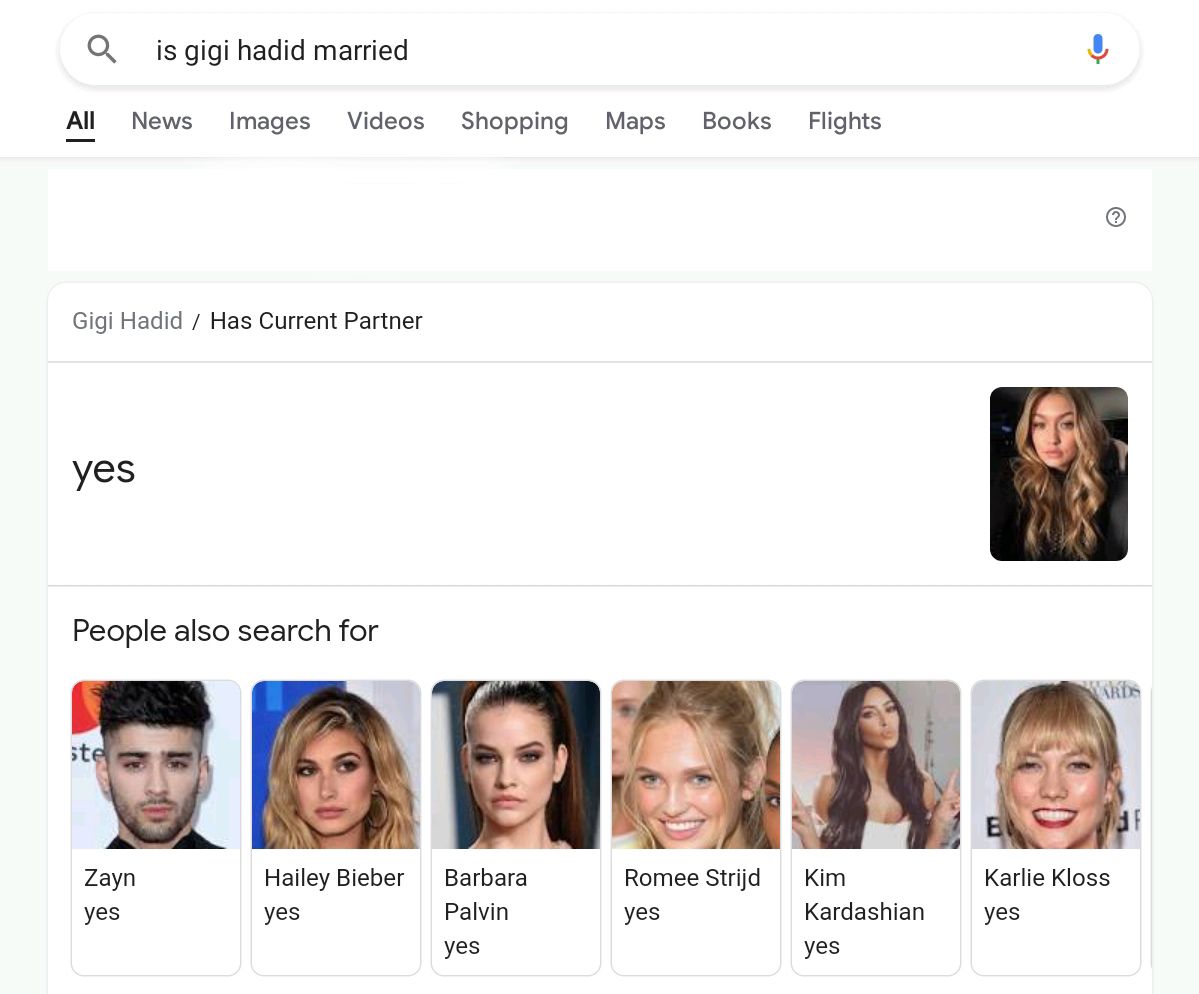Switch to the Maps tab
Screen dimensions: 1199x994
point(635,121)
